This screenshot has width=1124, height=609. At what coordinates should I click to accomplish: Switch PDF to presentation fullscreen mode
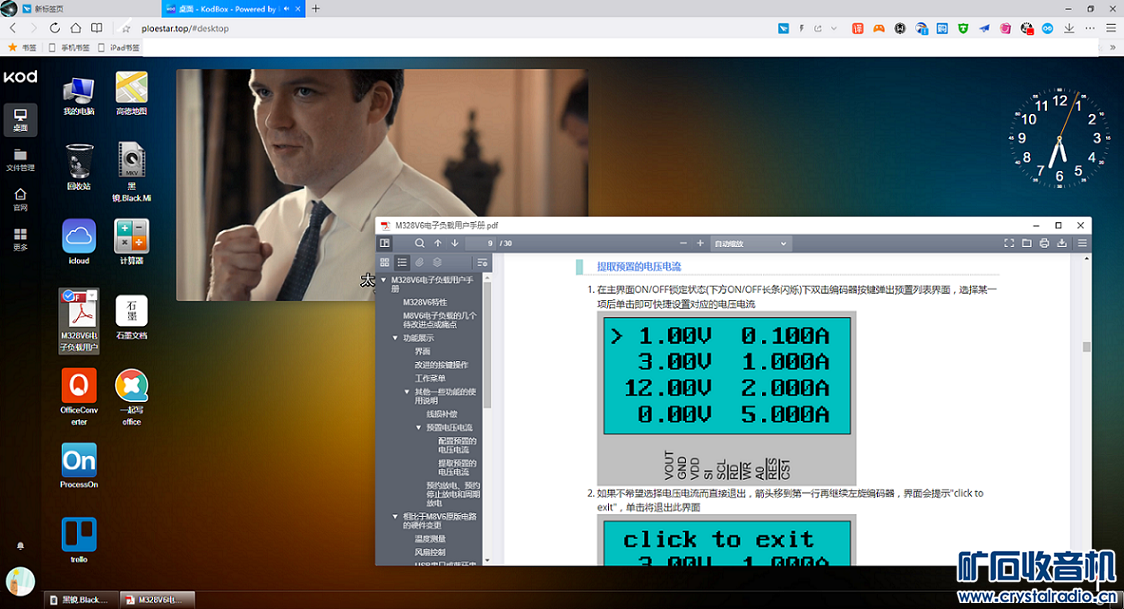click(x=1009, y=244)
